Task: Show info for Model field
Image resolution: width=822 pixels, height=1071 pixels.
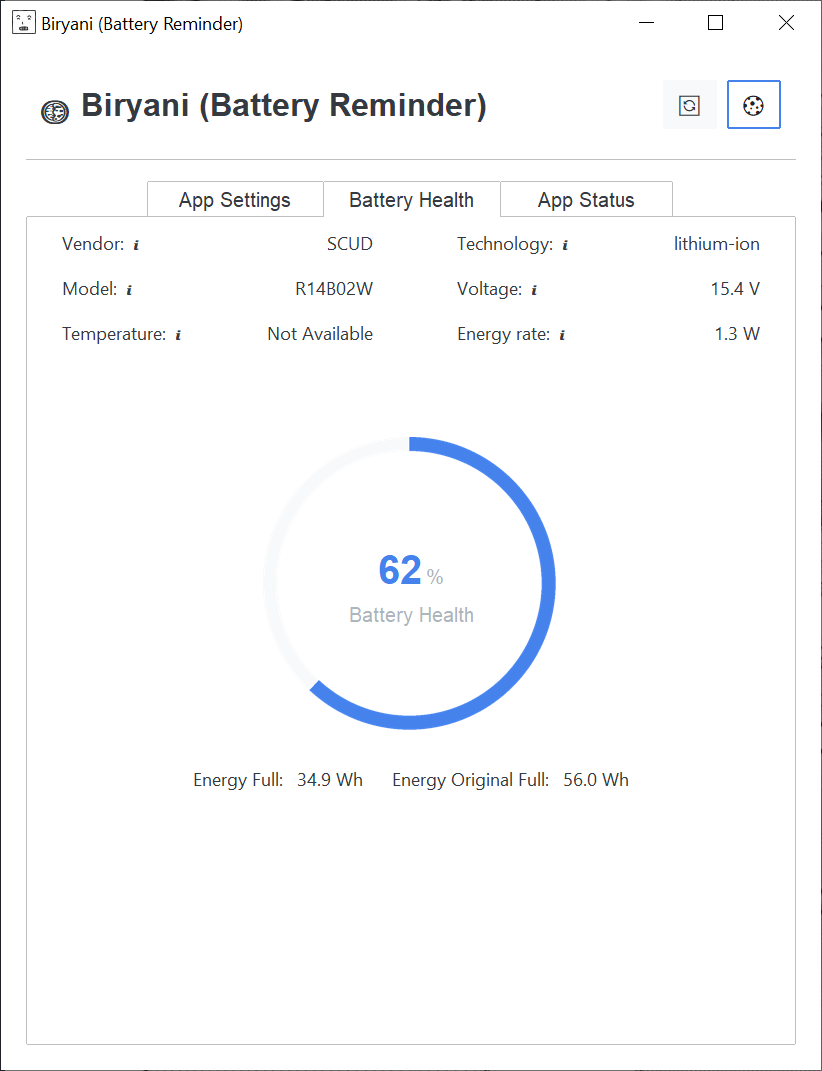Action: click(129, 290)
